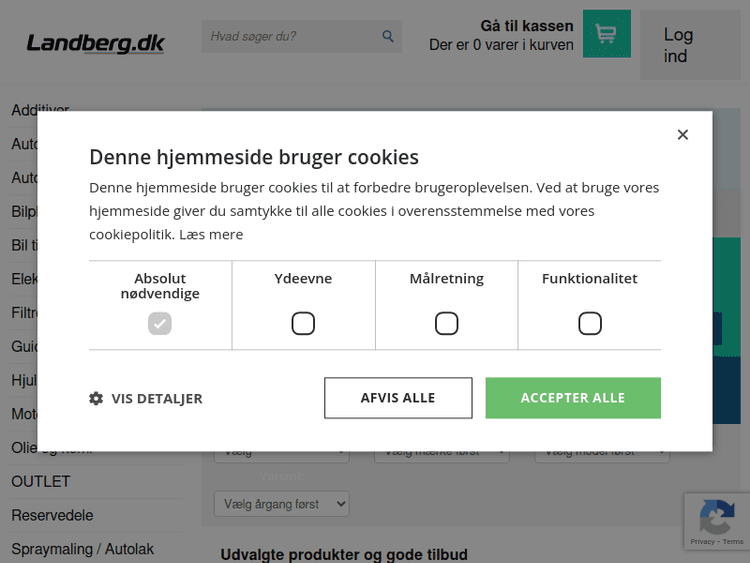Click the shopping cart icon
Viewport: 750px width, 563px height.
(x=606, y=34)
